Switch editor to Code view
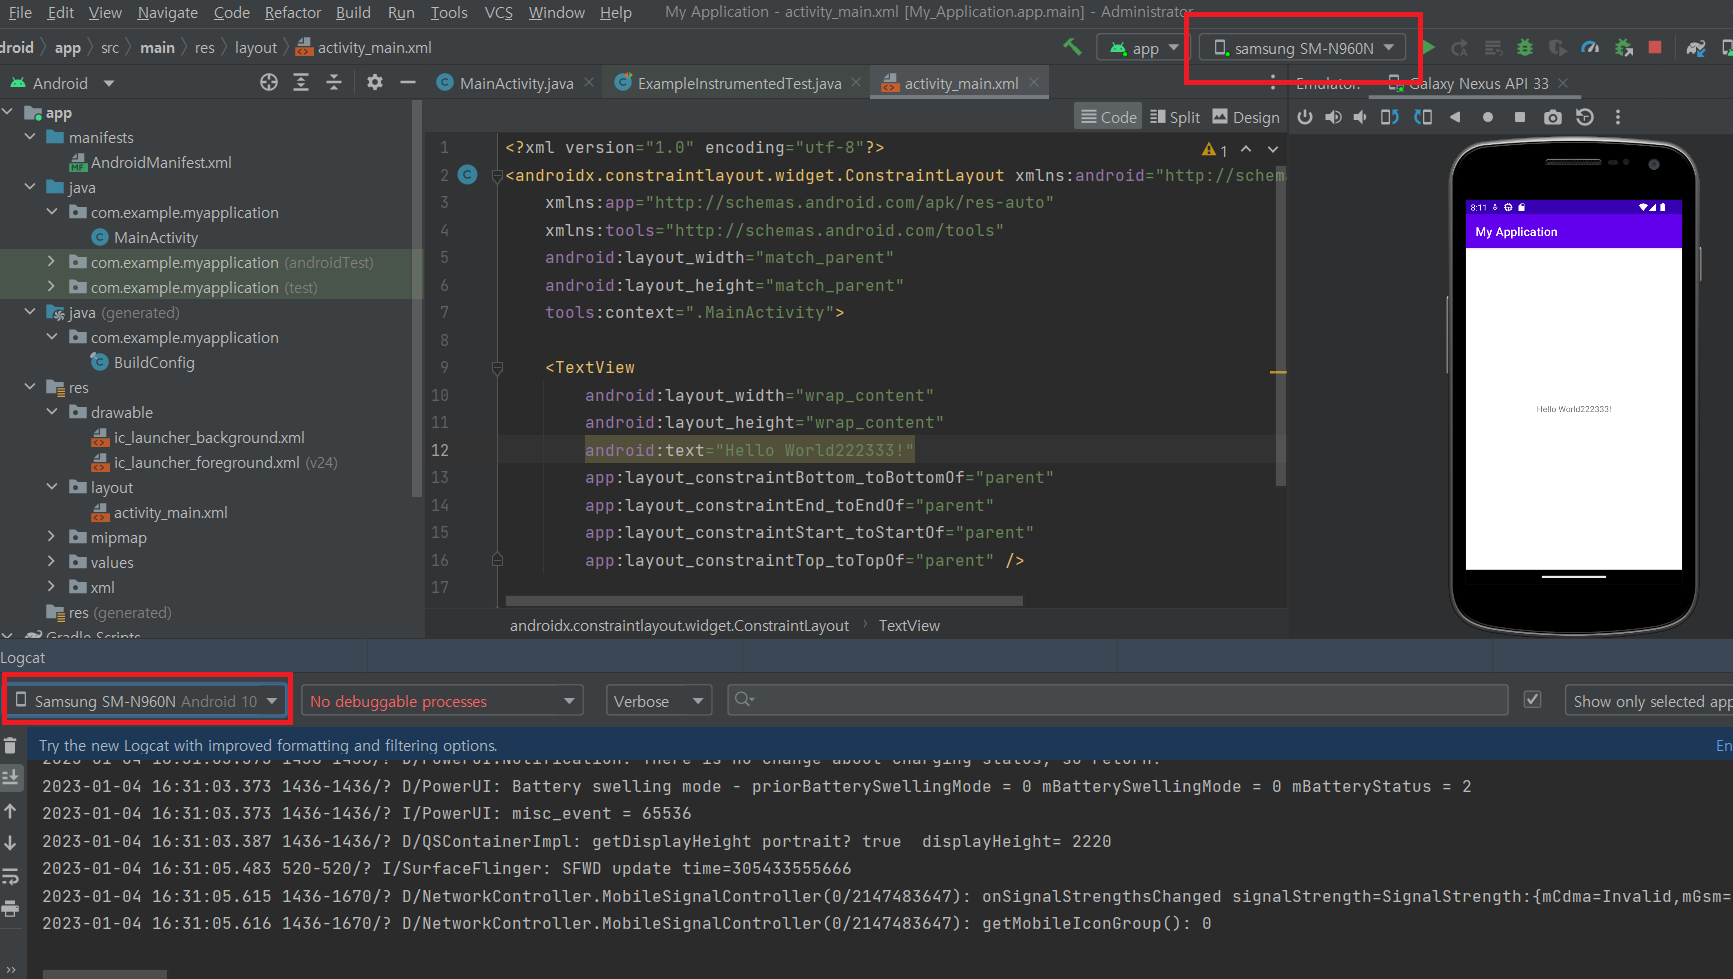This screenshot has width=1733, height=979. 1108,117
